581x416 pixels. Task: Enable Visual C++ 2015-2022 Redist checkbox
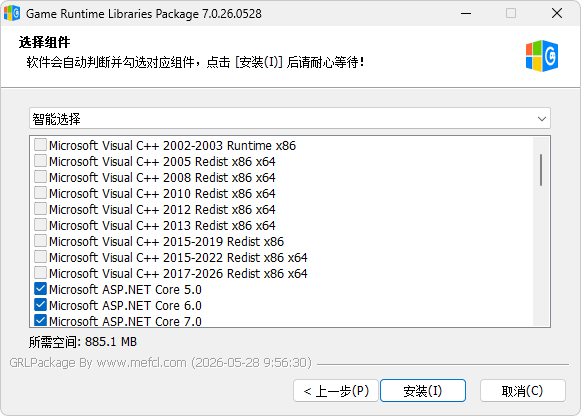pyautogui.click(x=40, y=257)
